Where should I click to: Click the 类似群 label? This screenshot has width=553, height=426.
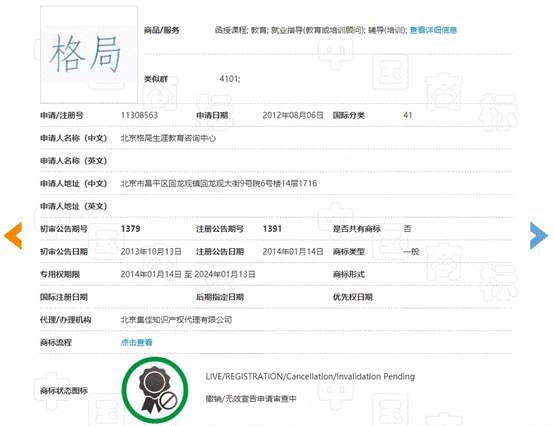(x=156, y=79)
